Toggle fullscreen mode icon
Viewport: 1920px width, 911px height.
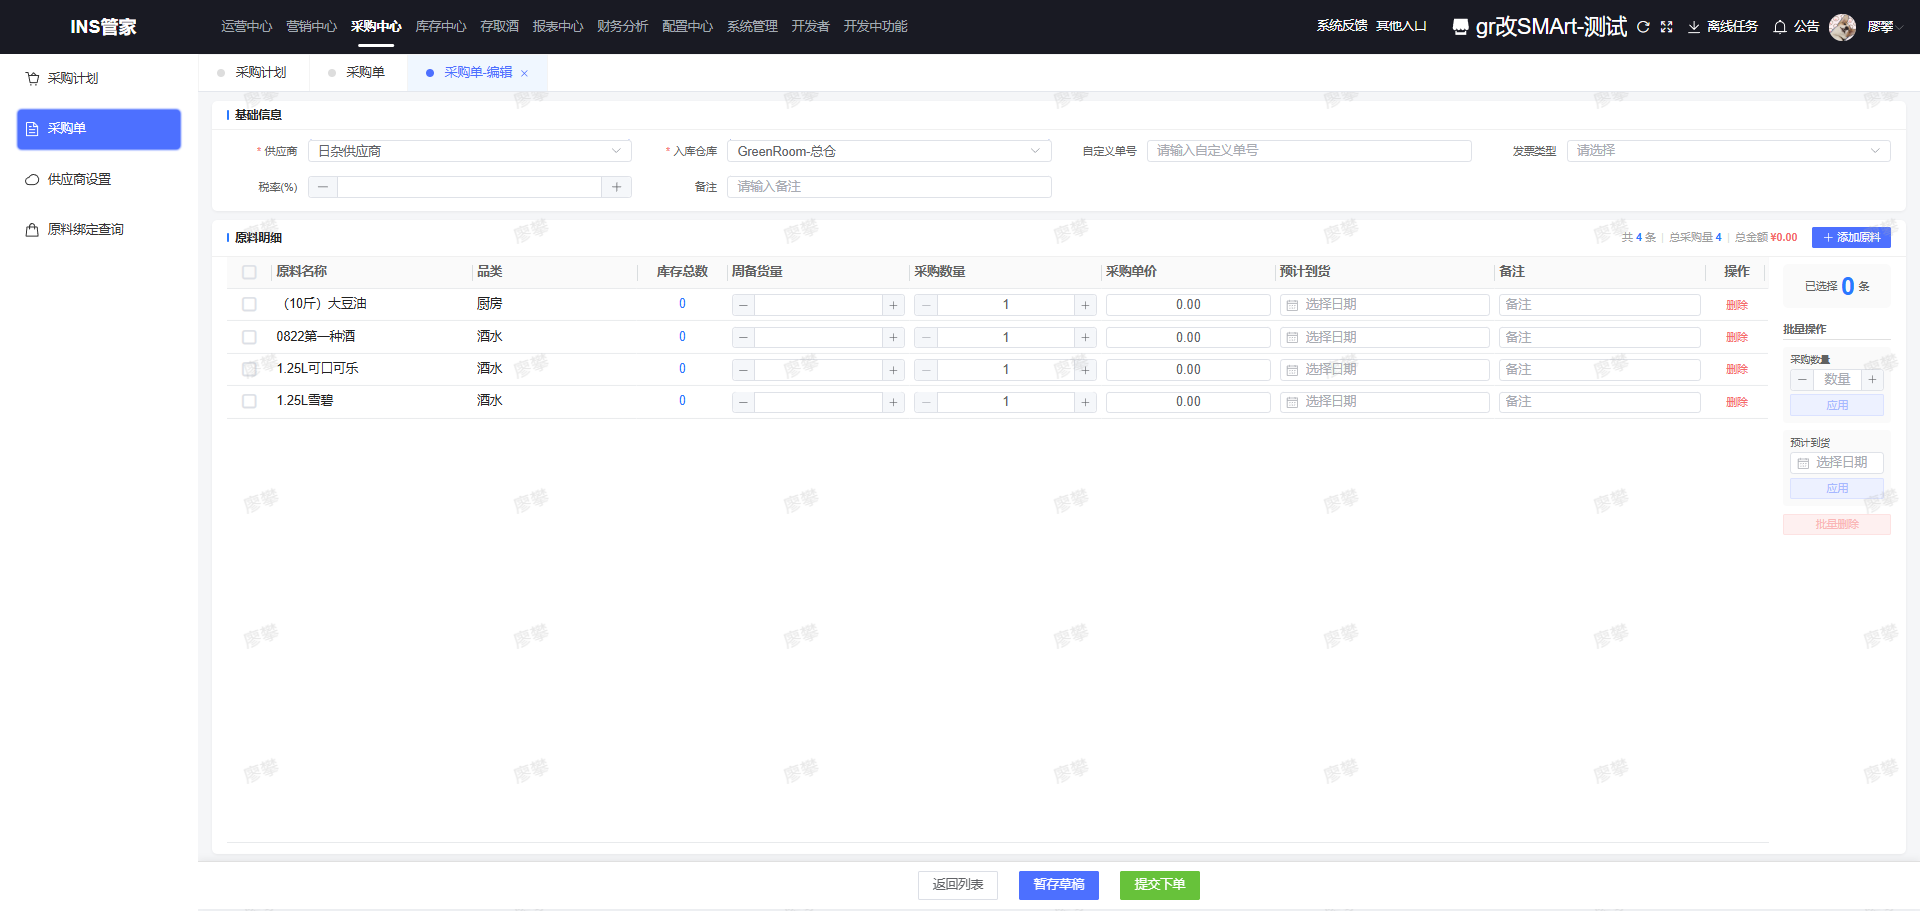point(1666,27)
